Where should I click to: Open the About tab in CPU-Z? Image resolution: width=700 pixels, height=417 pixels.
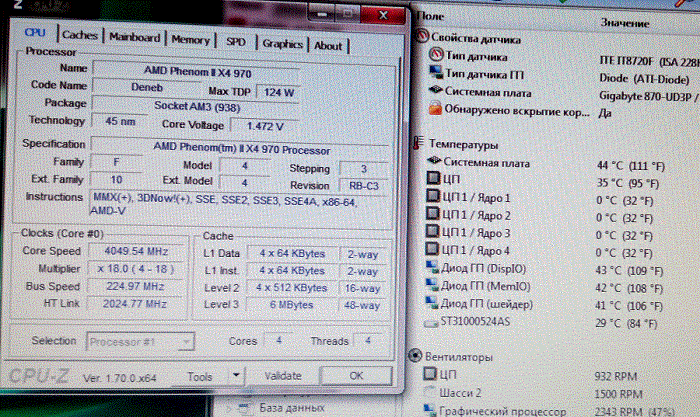click(x=328, y=46)
